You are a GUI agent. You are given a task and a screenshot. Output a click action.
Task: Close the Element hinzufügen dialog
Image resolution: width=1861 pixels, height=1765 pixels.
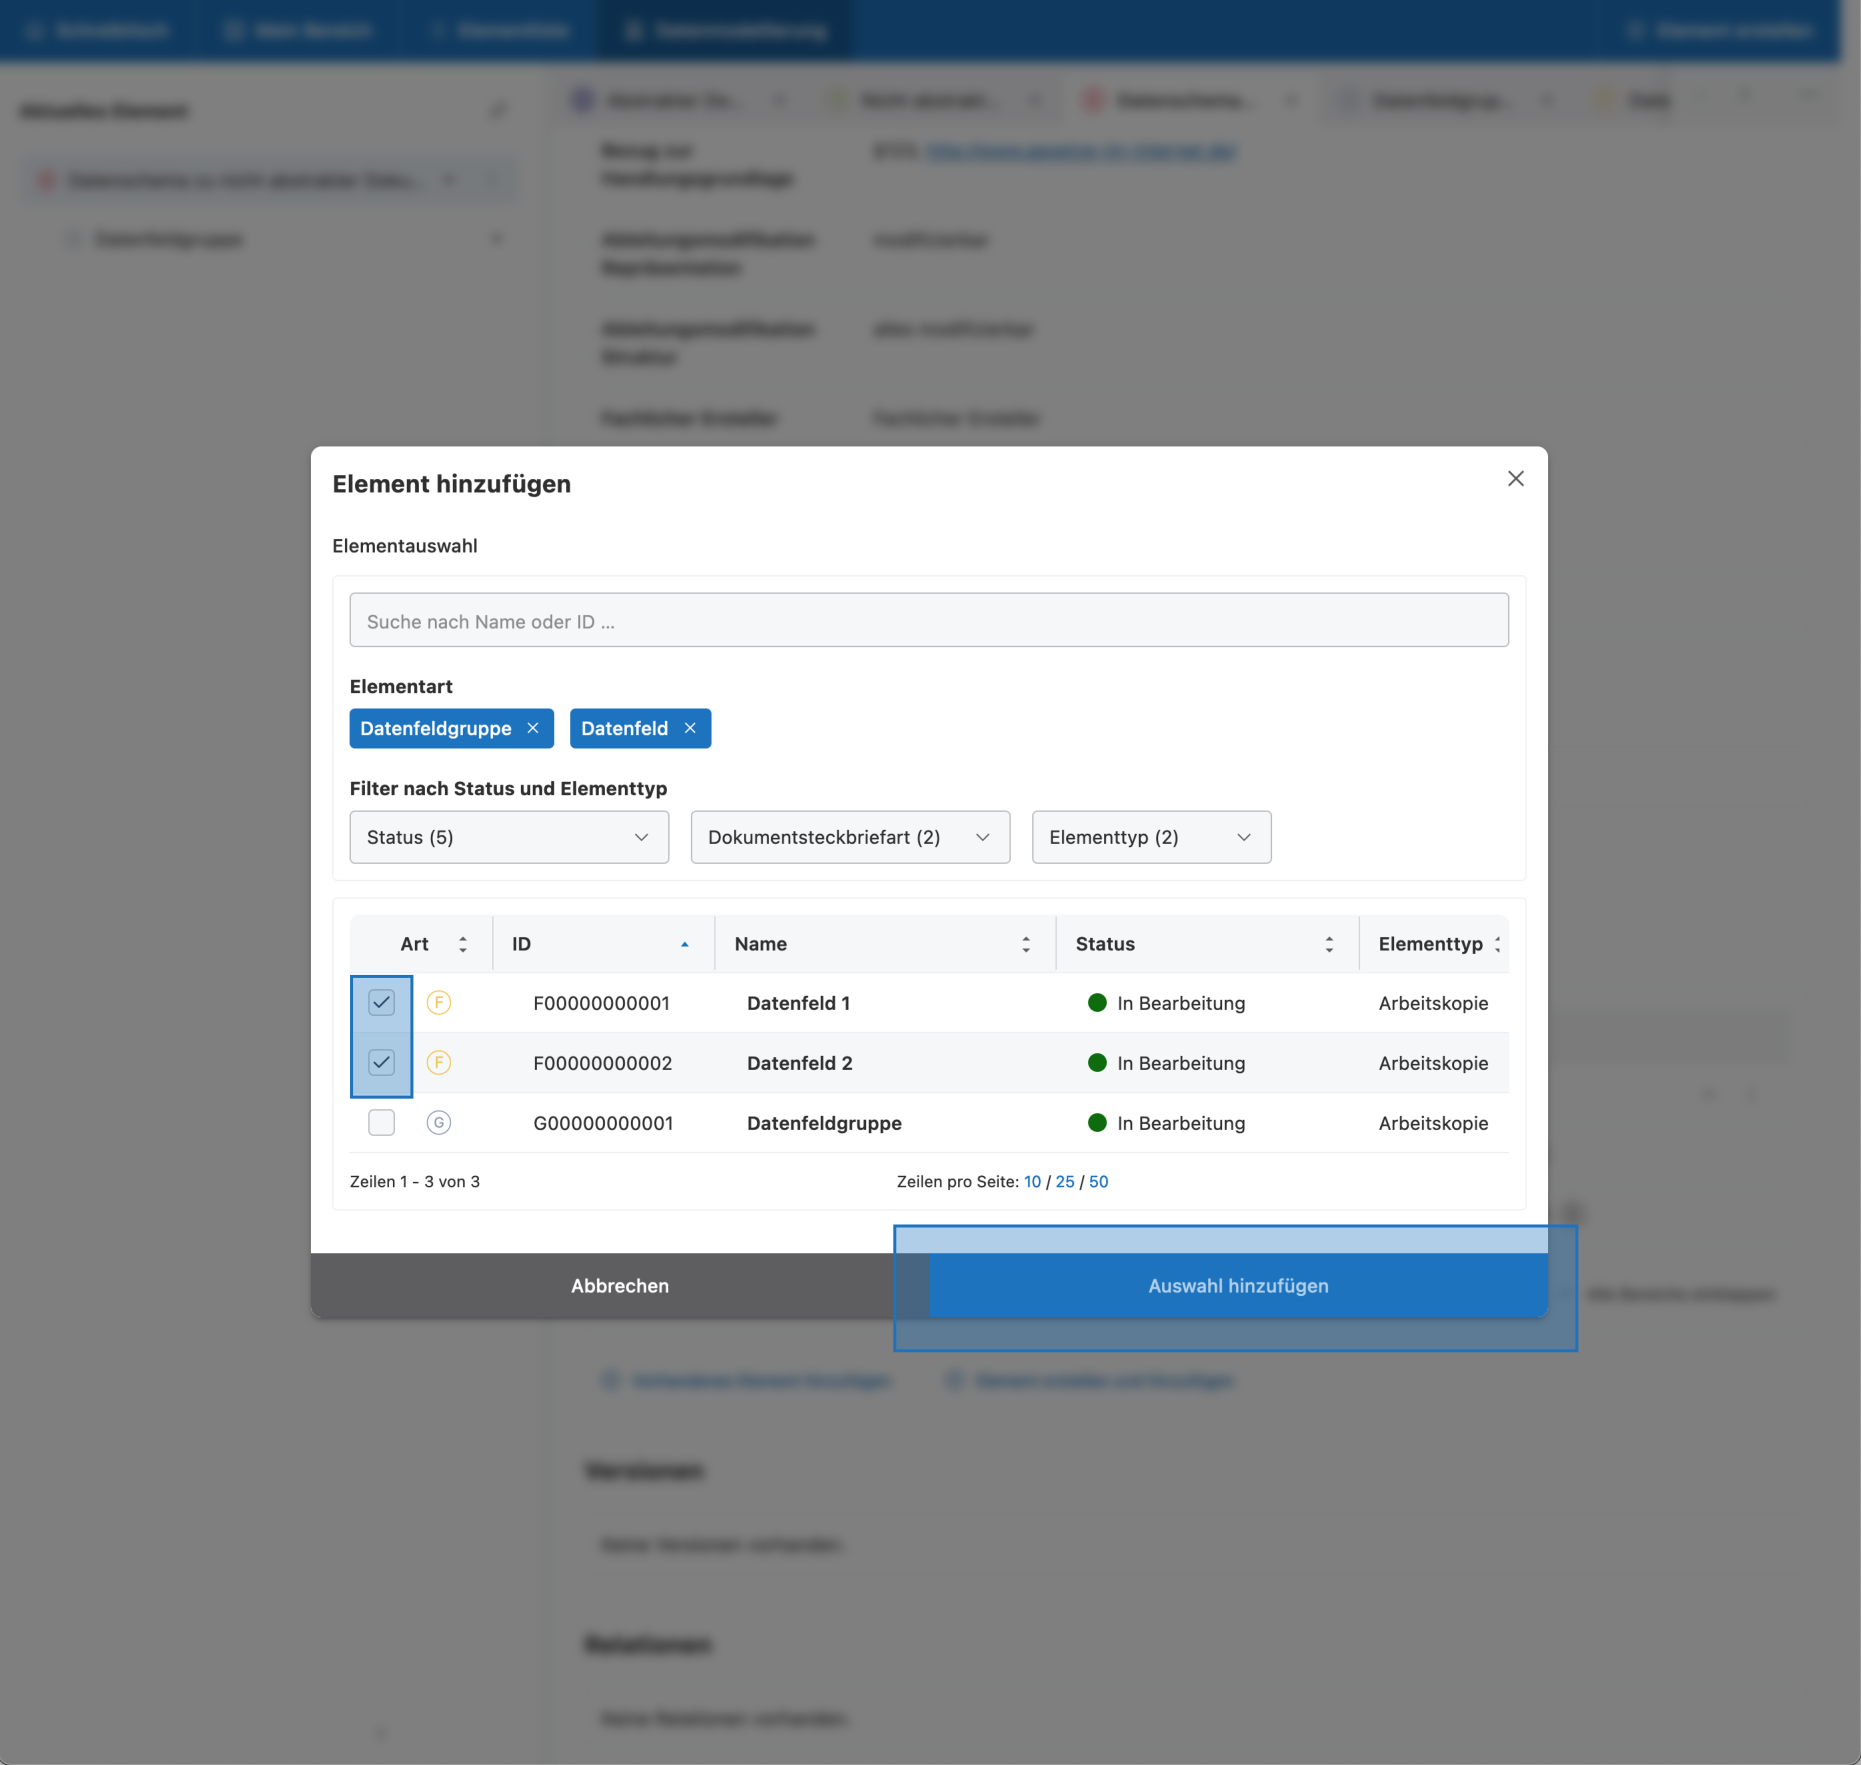(1515, 479)
